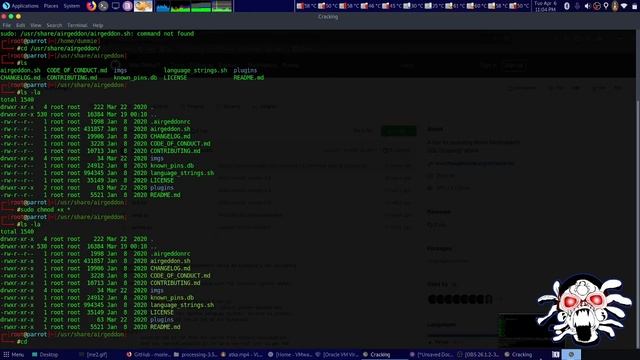This screenshot has width=640, height=360.
Task: Open the Terminal menu in menu bar
Action: coord(77,25)
